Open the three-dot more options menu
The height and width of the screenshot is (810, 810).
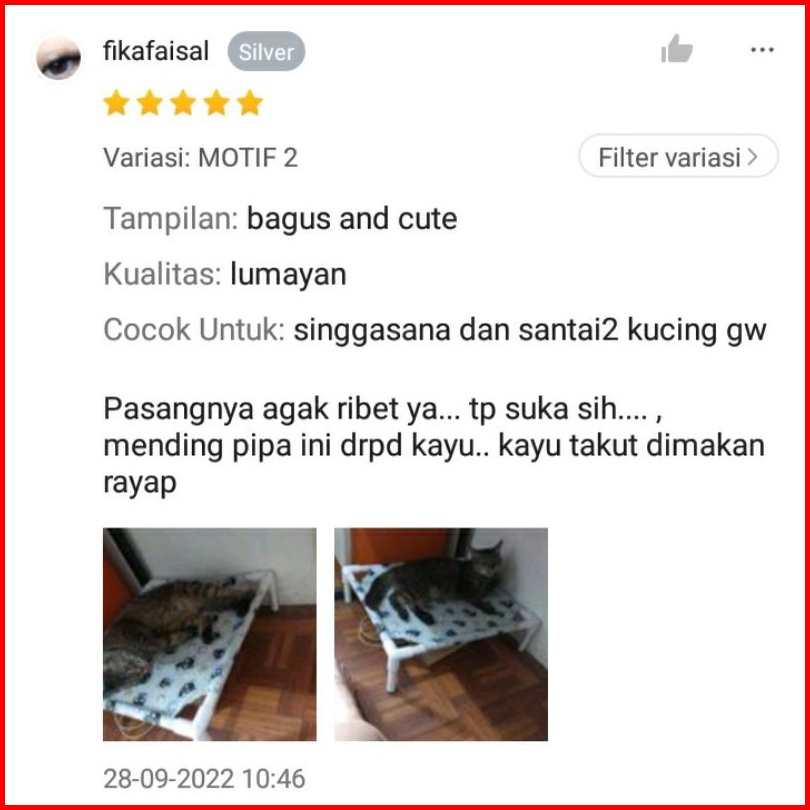pos(762,50)
